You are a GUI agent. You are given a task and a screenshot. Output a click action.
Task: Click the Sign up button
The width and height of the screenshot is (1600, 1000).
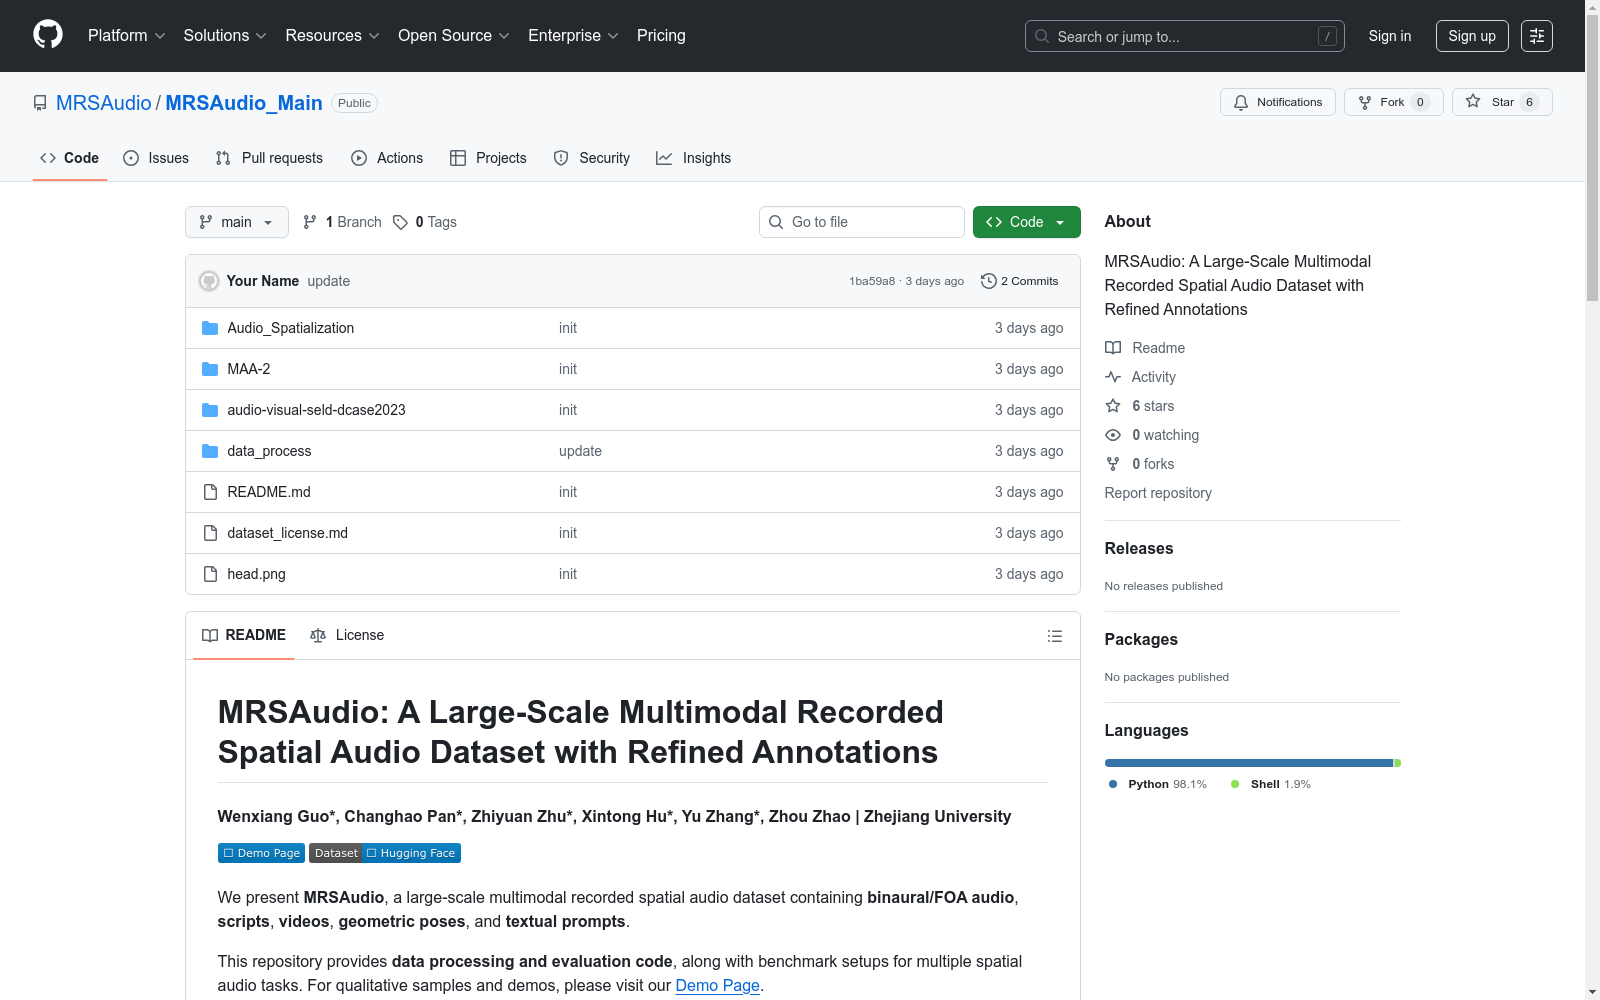[x=1472, y=36]
